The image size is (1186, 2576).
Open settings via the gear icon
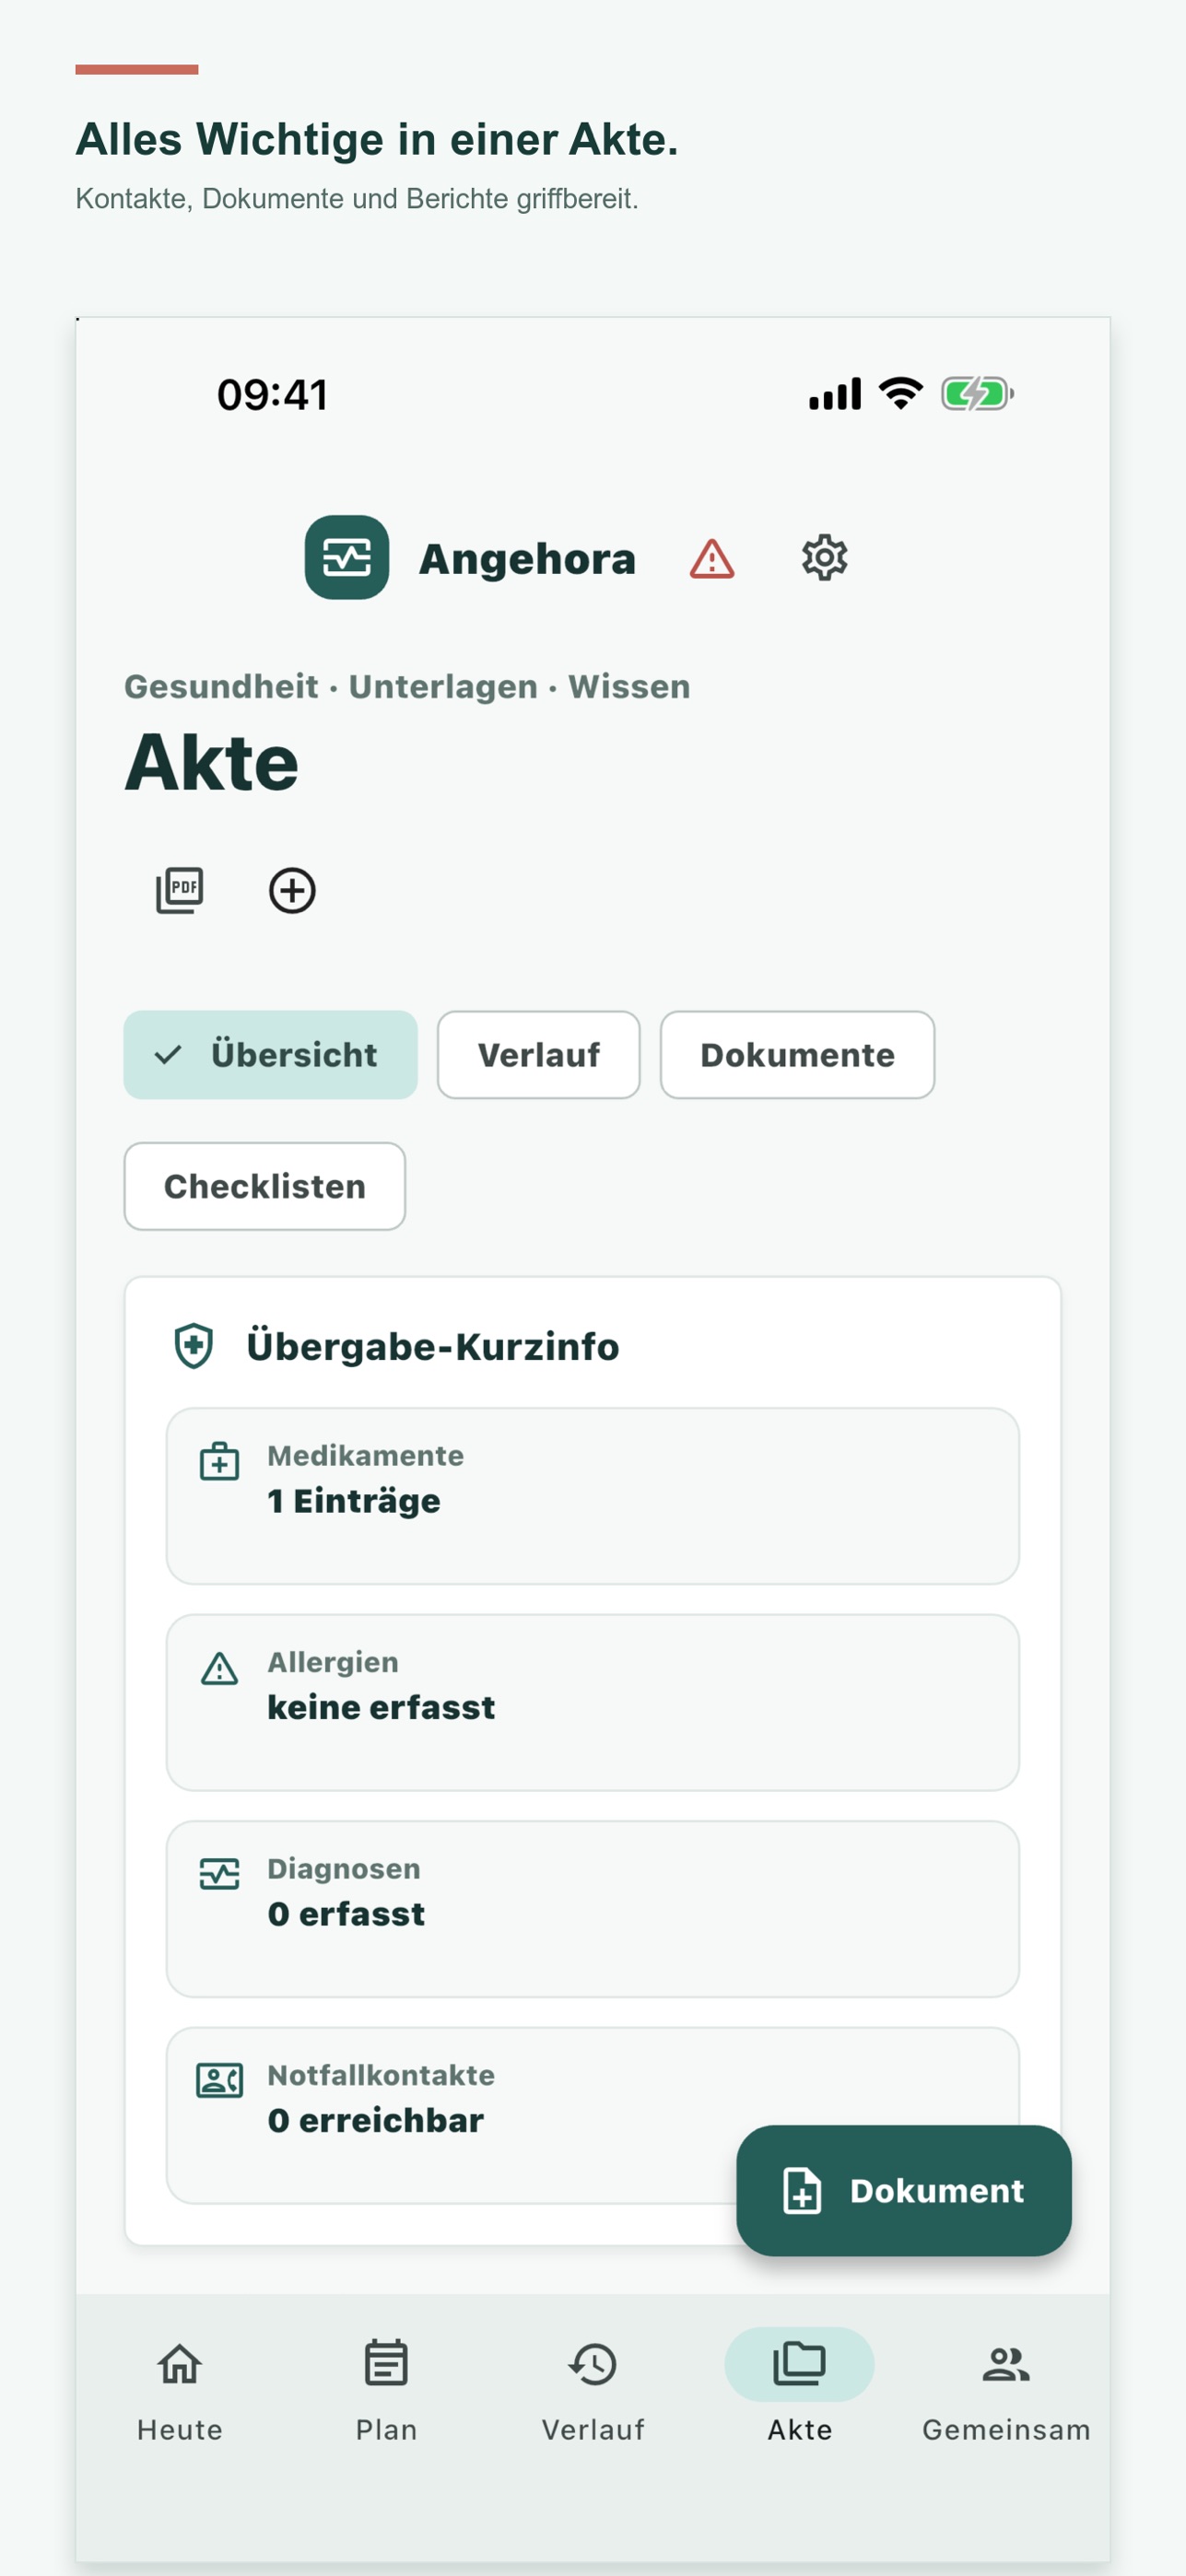(x=825, y=557)
